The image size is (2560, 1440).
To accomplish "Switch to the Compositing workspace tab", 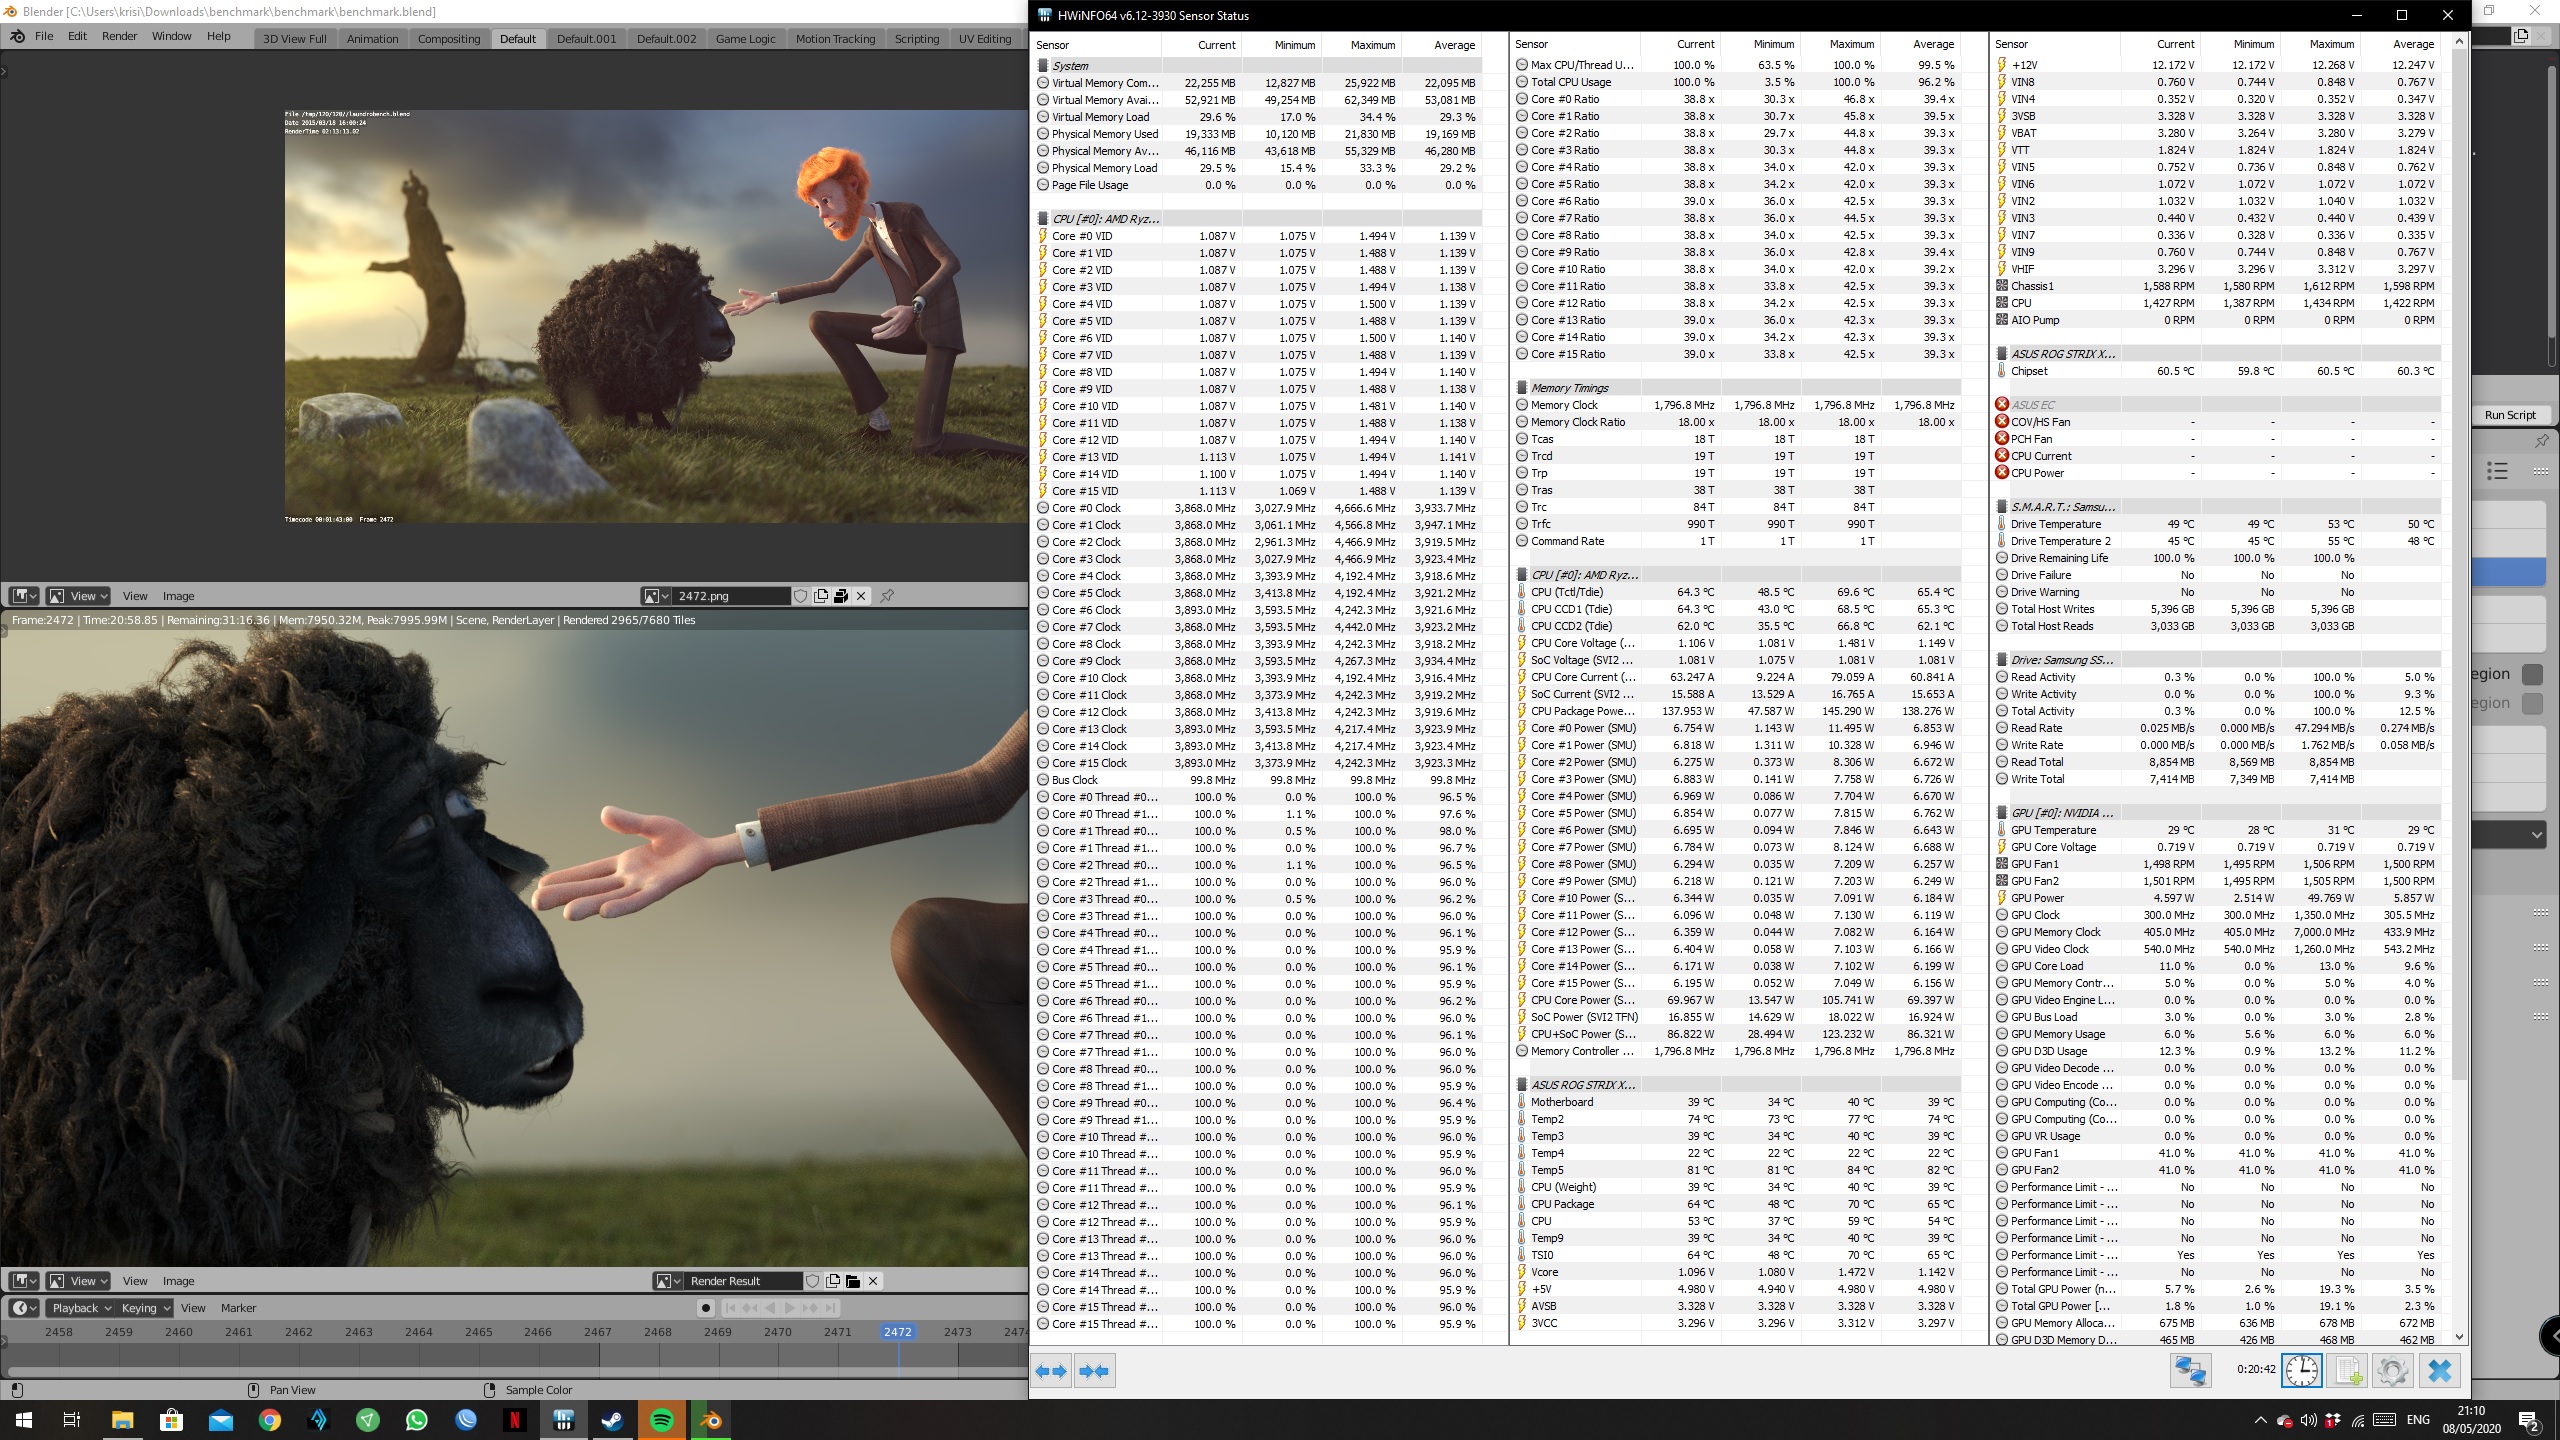I will click(x=448, y=39).
